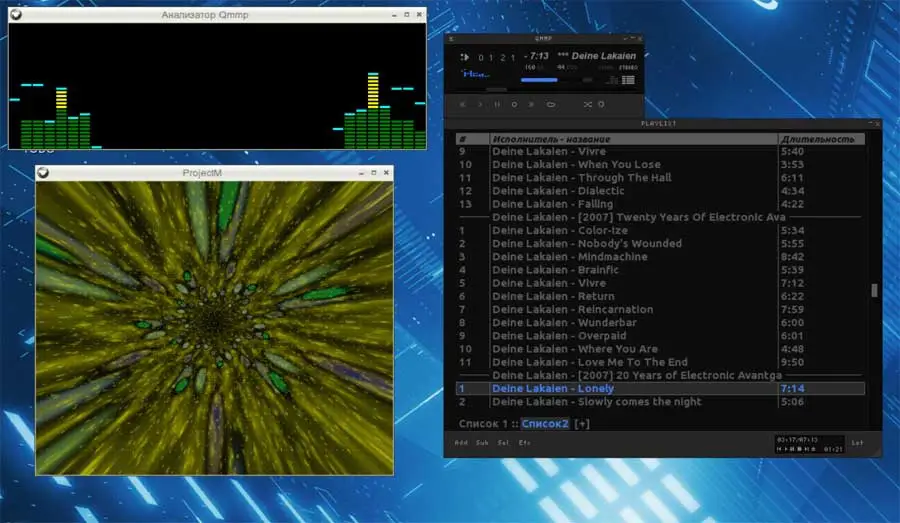Open the playlist Sub menu

(x=482, y=442)
